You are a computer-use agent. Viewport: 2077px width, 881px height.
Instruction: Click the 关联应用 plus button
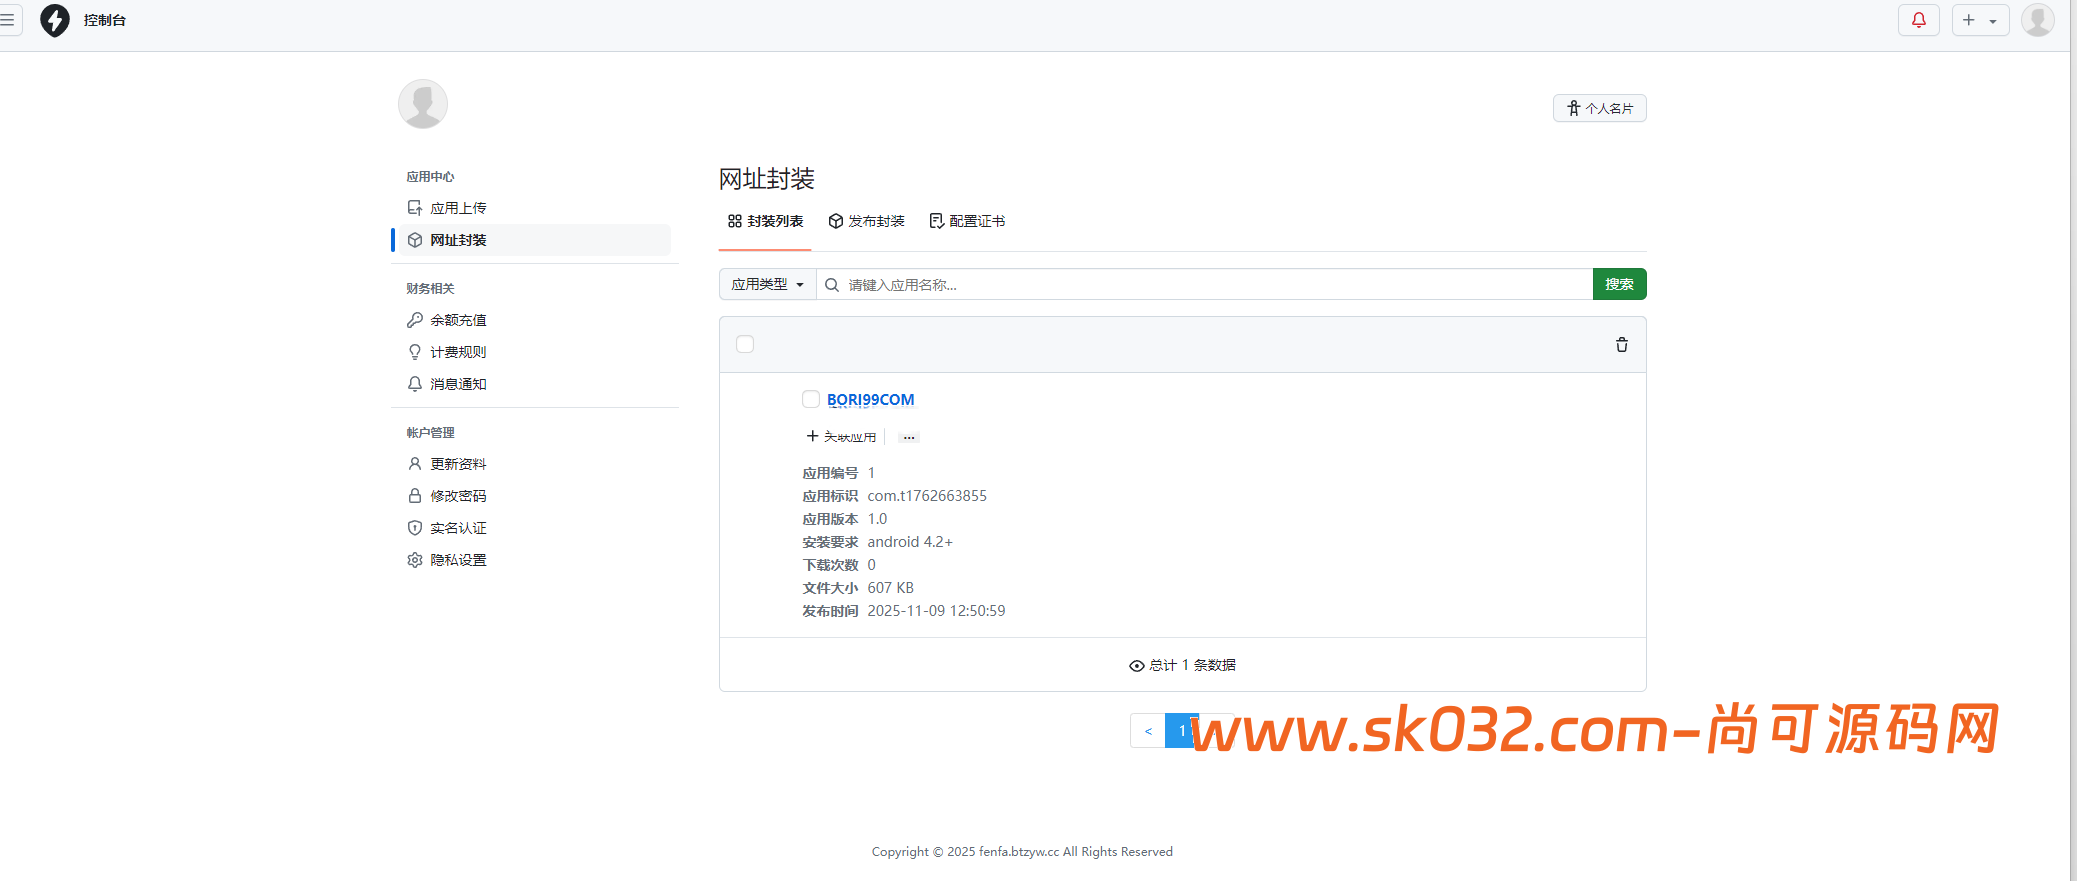(841, 437)
